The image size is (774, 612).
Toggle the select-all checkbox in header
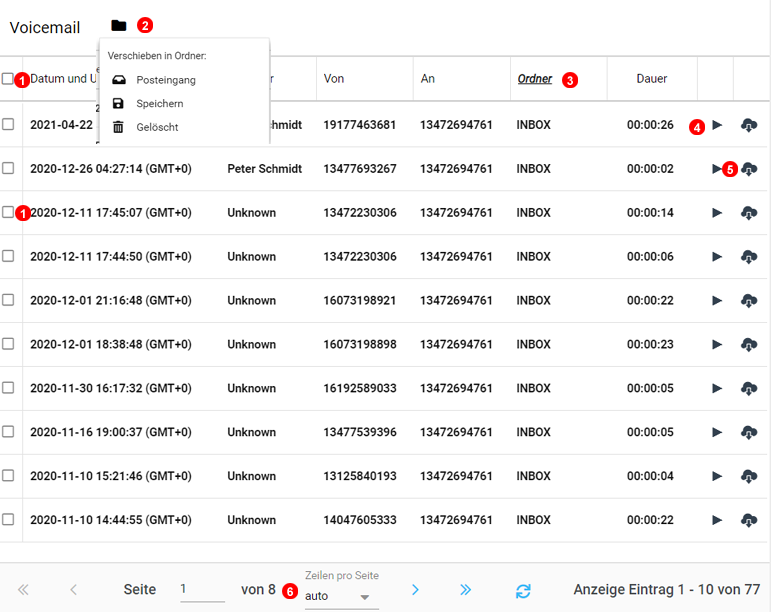[x=8, y=79]
